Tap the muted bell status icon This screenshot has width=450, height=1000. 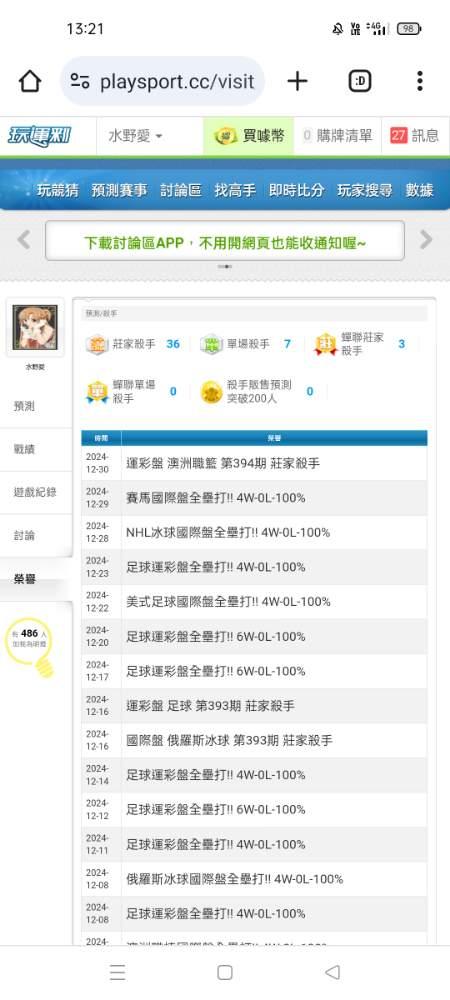click(338, 29)
